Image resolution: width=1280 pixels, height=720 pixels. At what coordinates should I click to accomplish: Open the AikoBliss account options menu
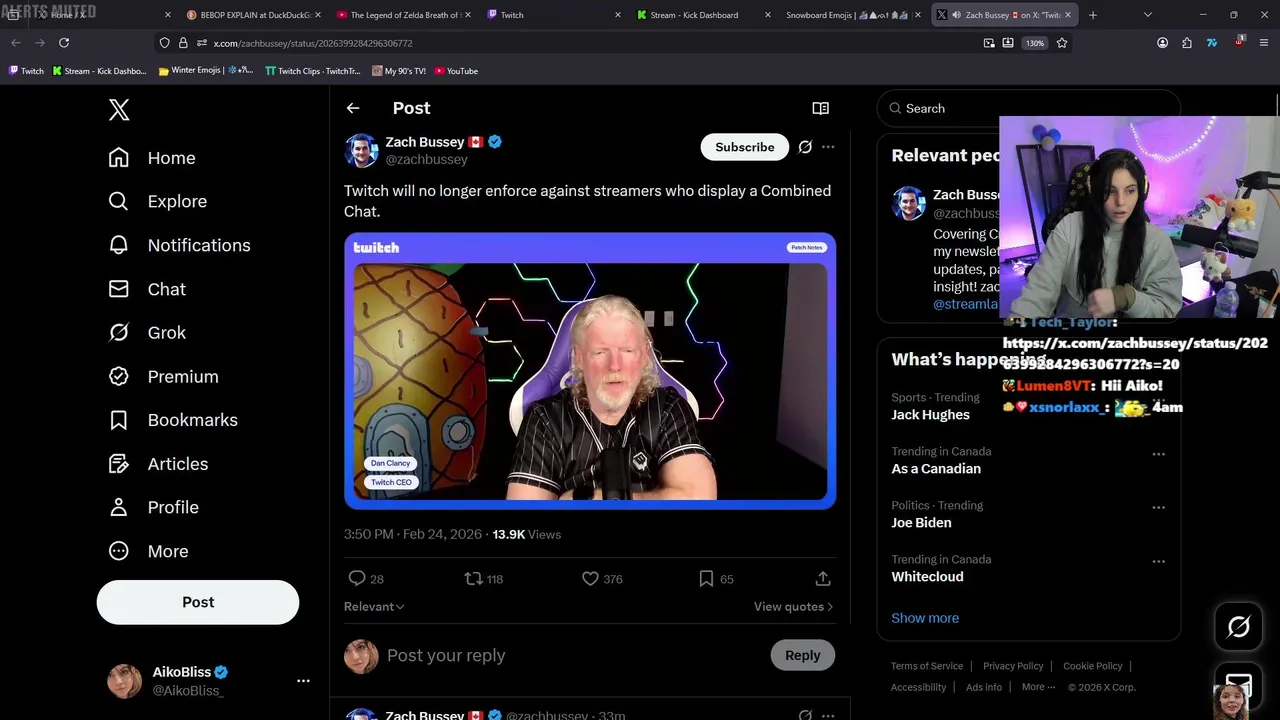303,681
